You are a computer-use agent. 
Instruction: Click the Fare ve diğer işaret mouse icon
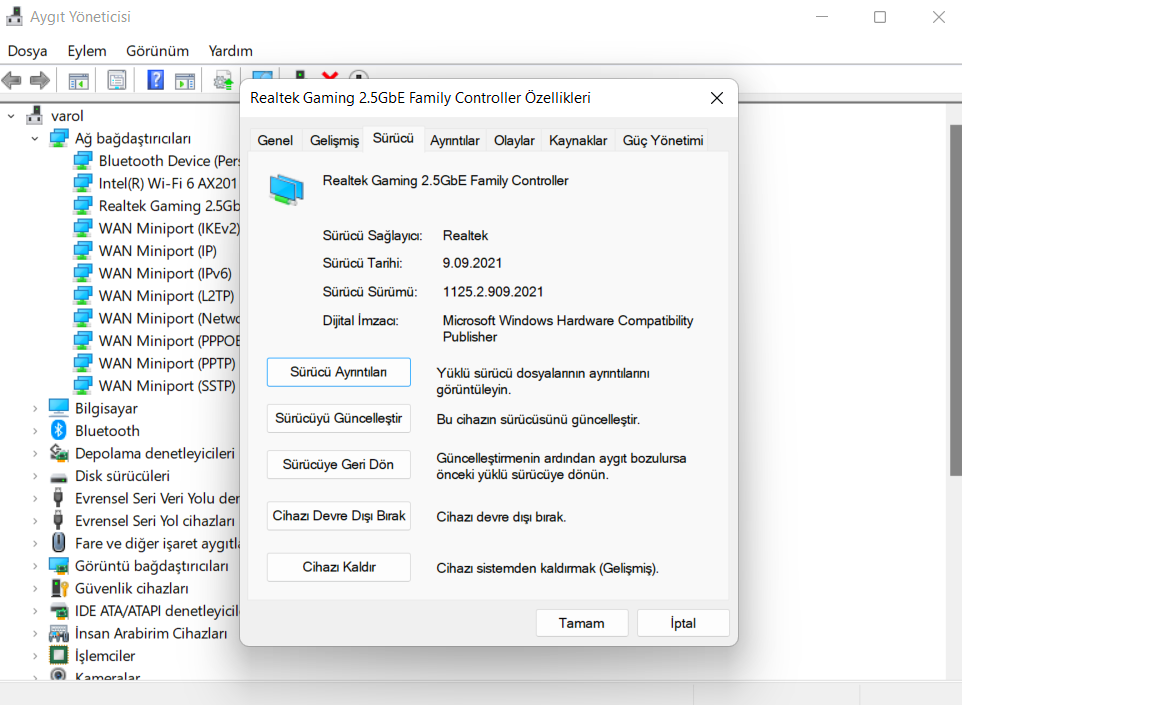coord(59,543)
